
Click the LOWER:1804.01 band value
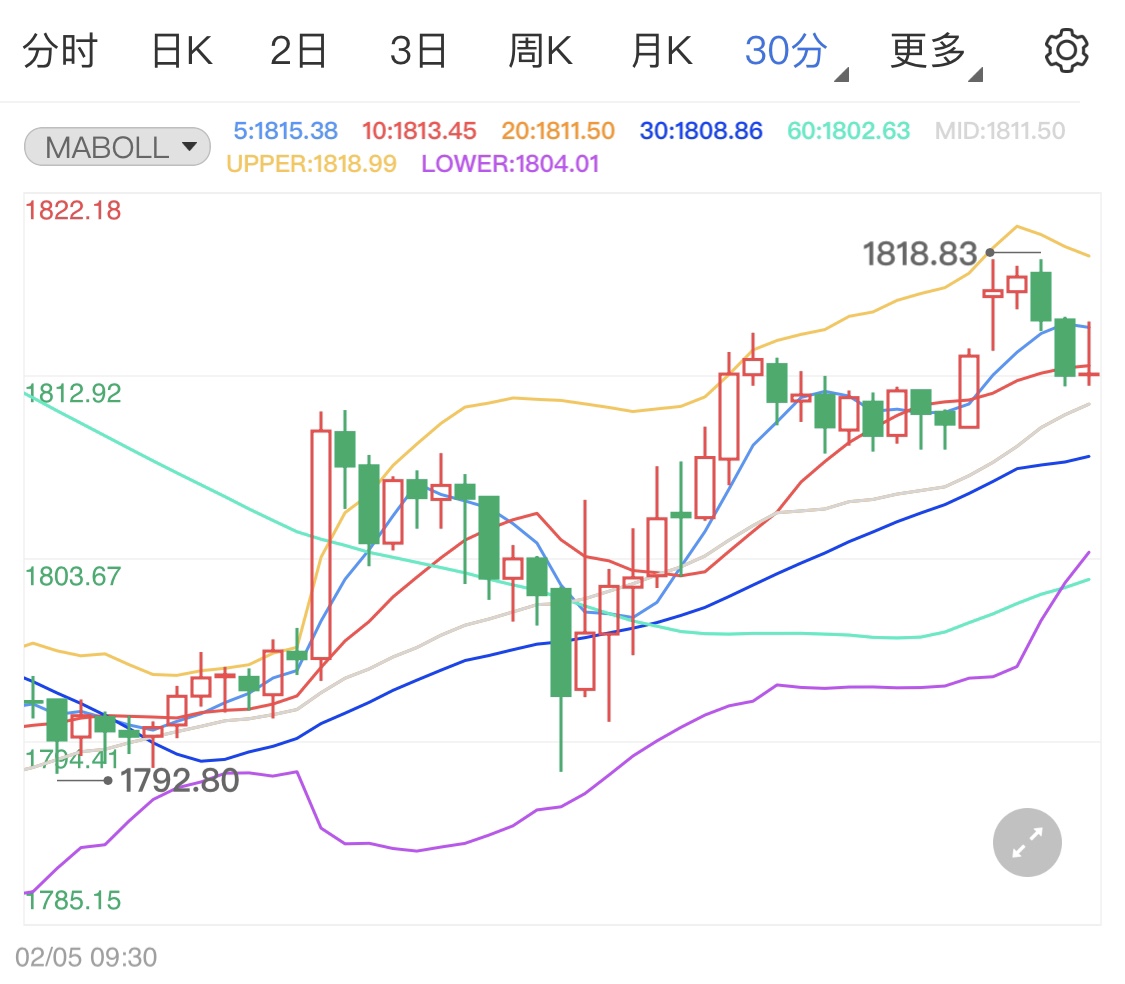[x=510, y=164]
